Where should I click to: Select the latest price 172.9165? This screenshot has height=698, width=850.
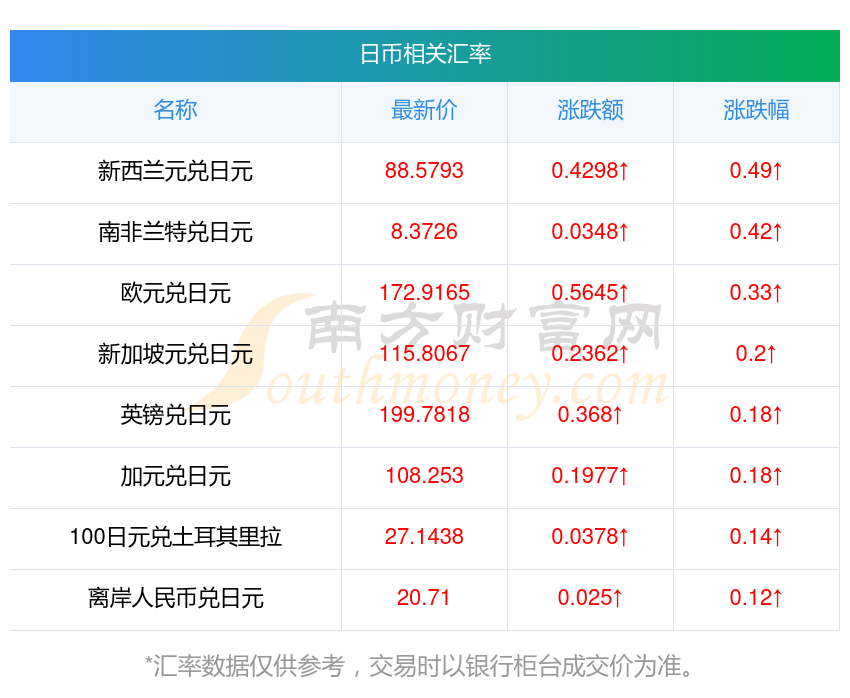424,293
